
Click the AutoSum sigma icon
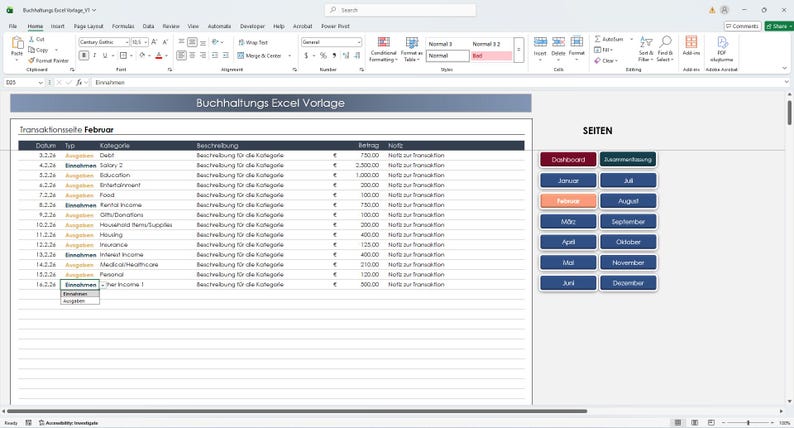click(598, 39)
